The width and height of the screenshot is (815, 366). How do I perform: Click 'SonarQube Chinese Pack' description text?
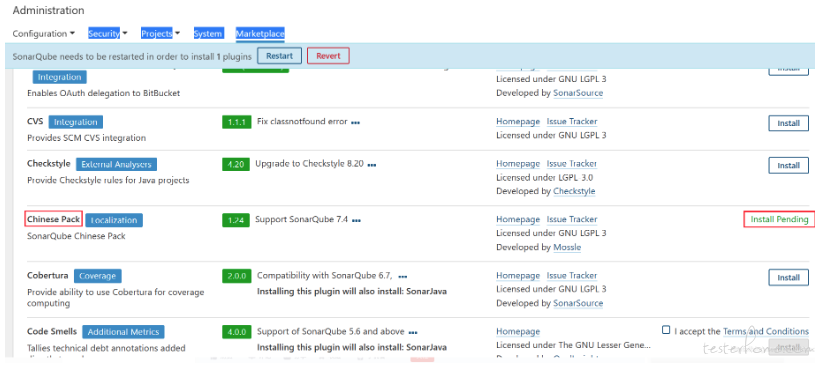[x=76, y=236]
